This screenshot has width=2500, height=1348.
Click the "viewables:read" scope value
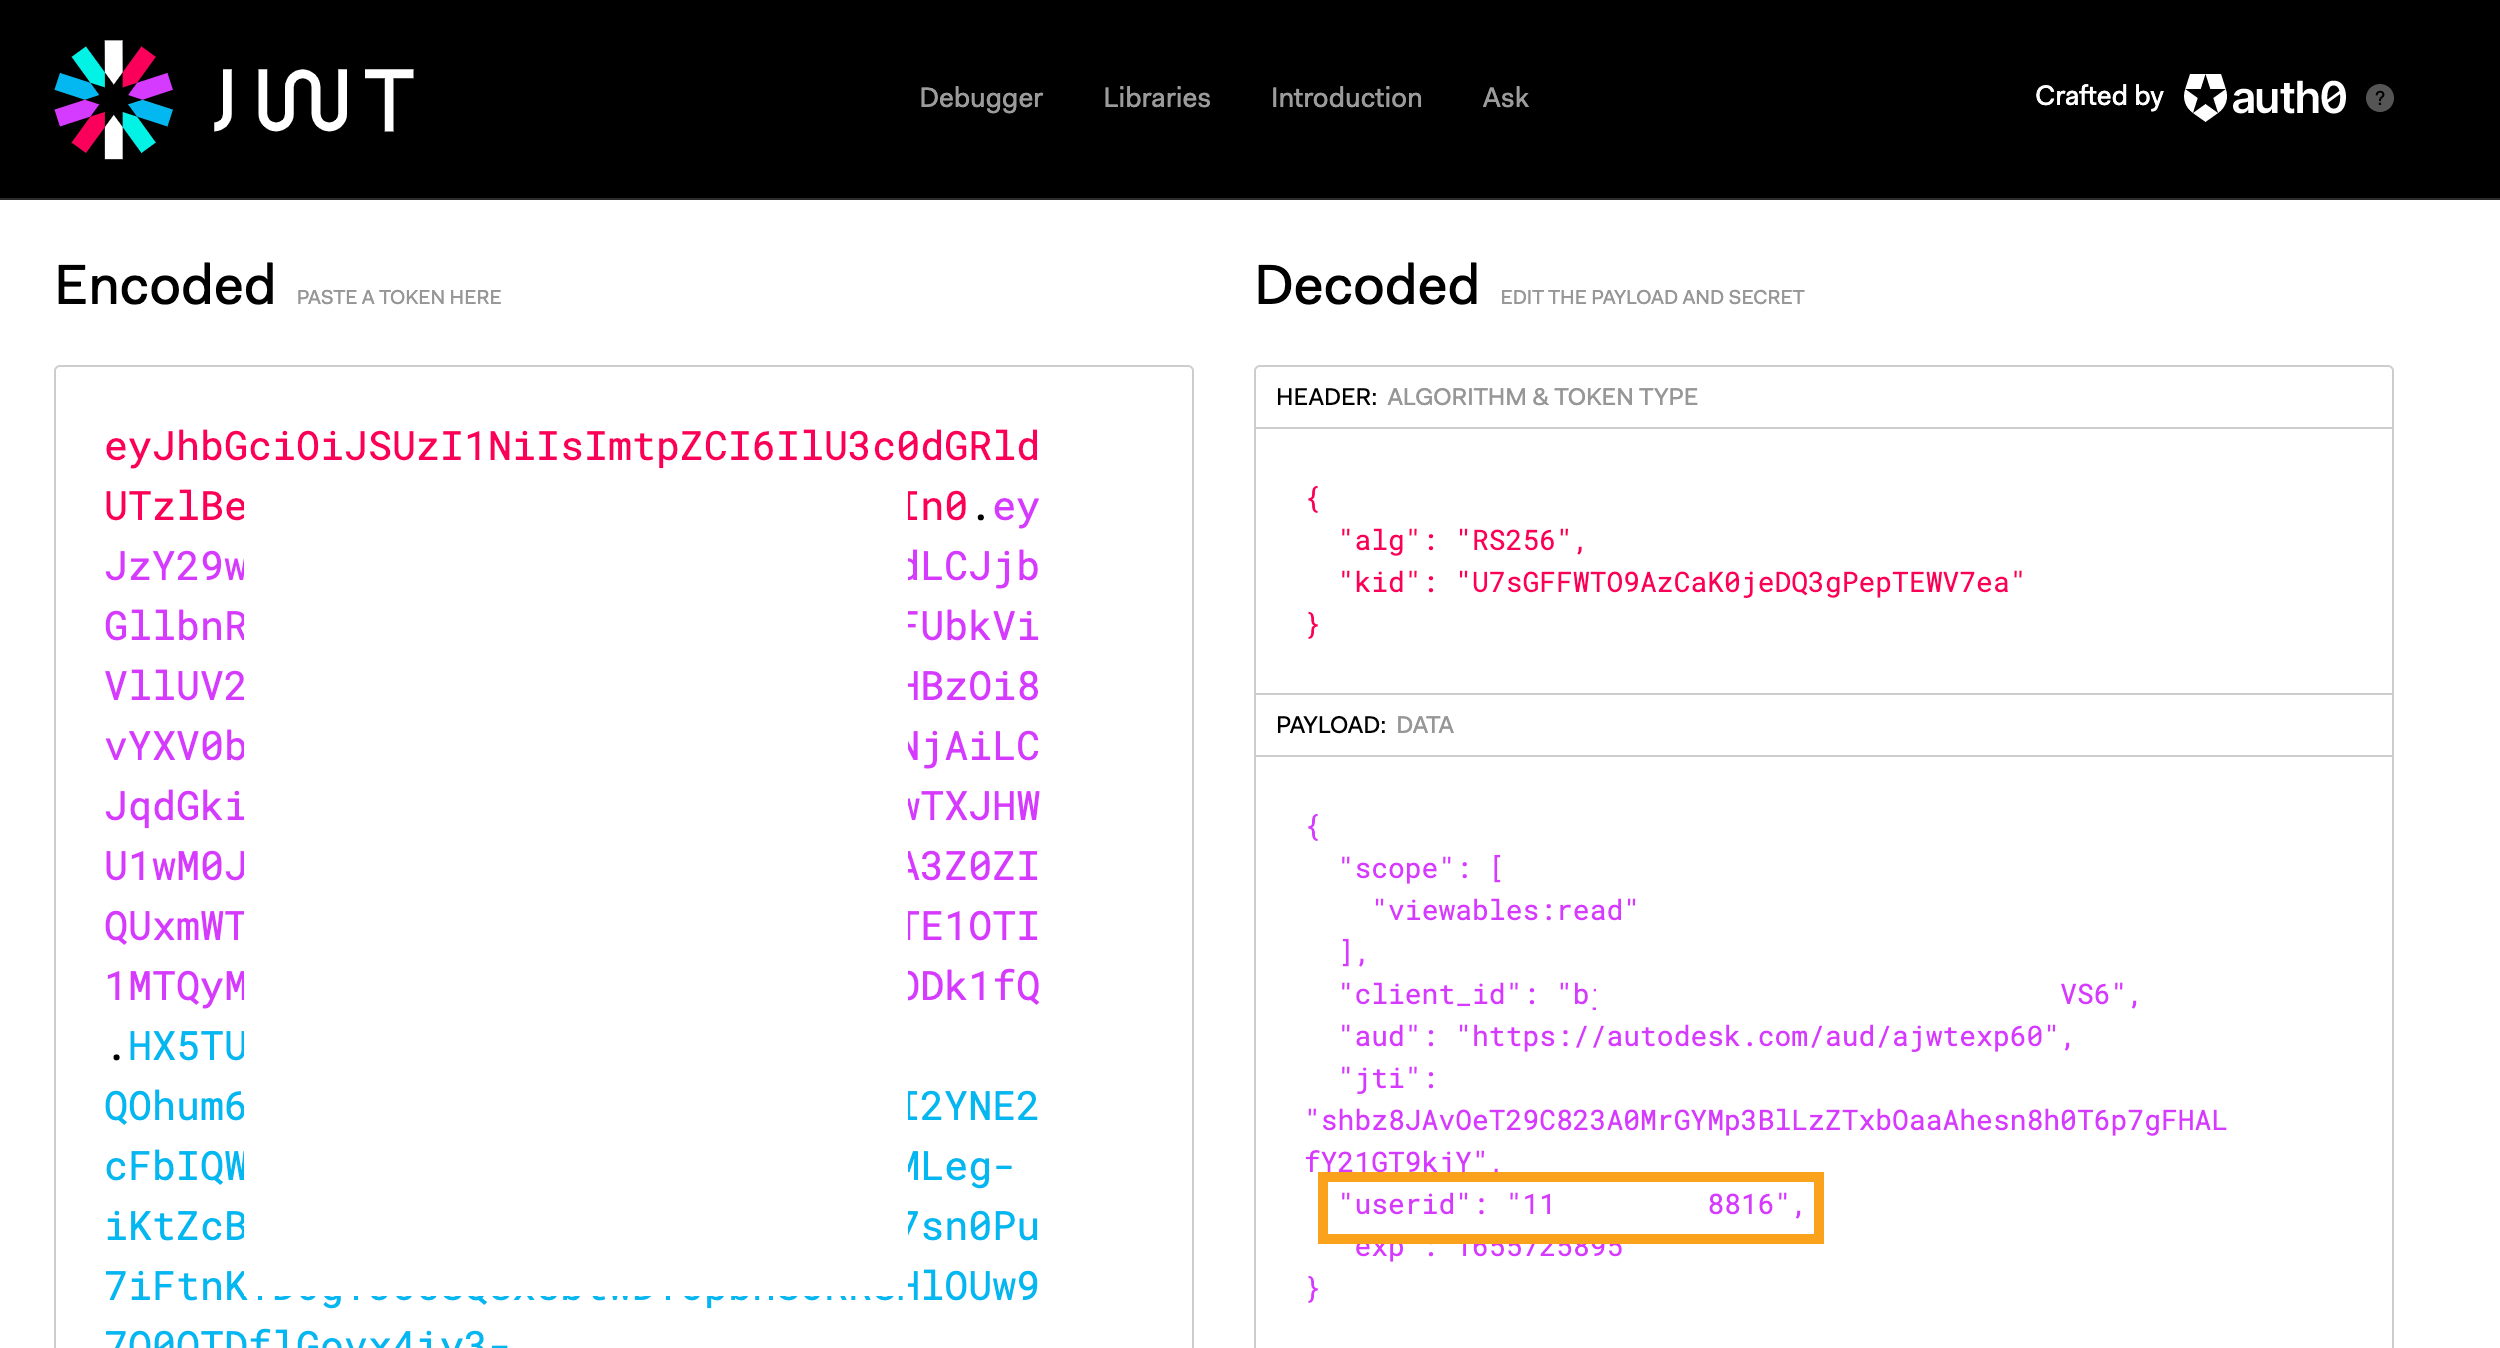1504,911
